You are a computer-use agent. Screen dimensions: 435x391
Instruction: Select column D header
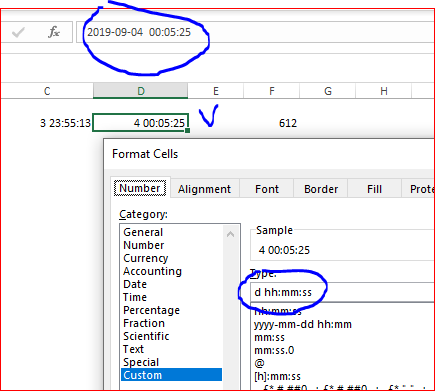click(141, 91)
